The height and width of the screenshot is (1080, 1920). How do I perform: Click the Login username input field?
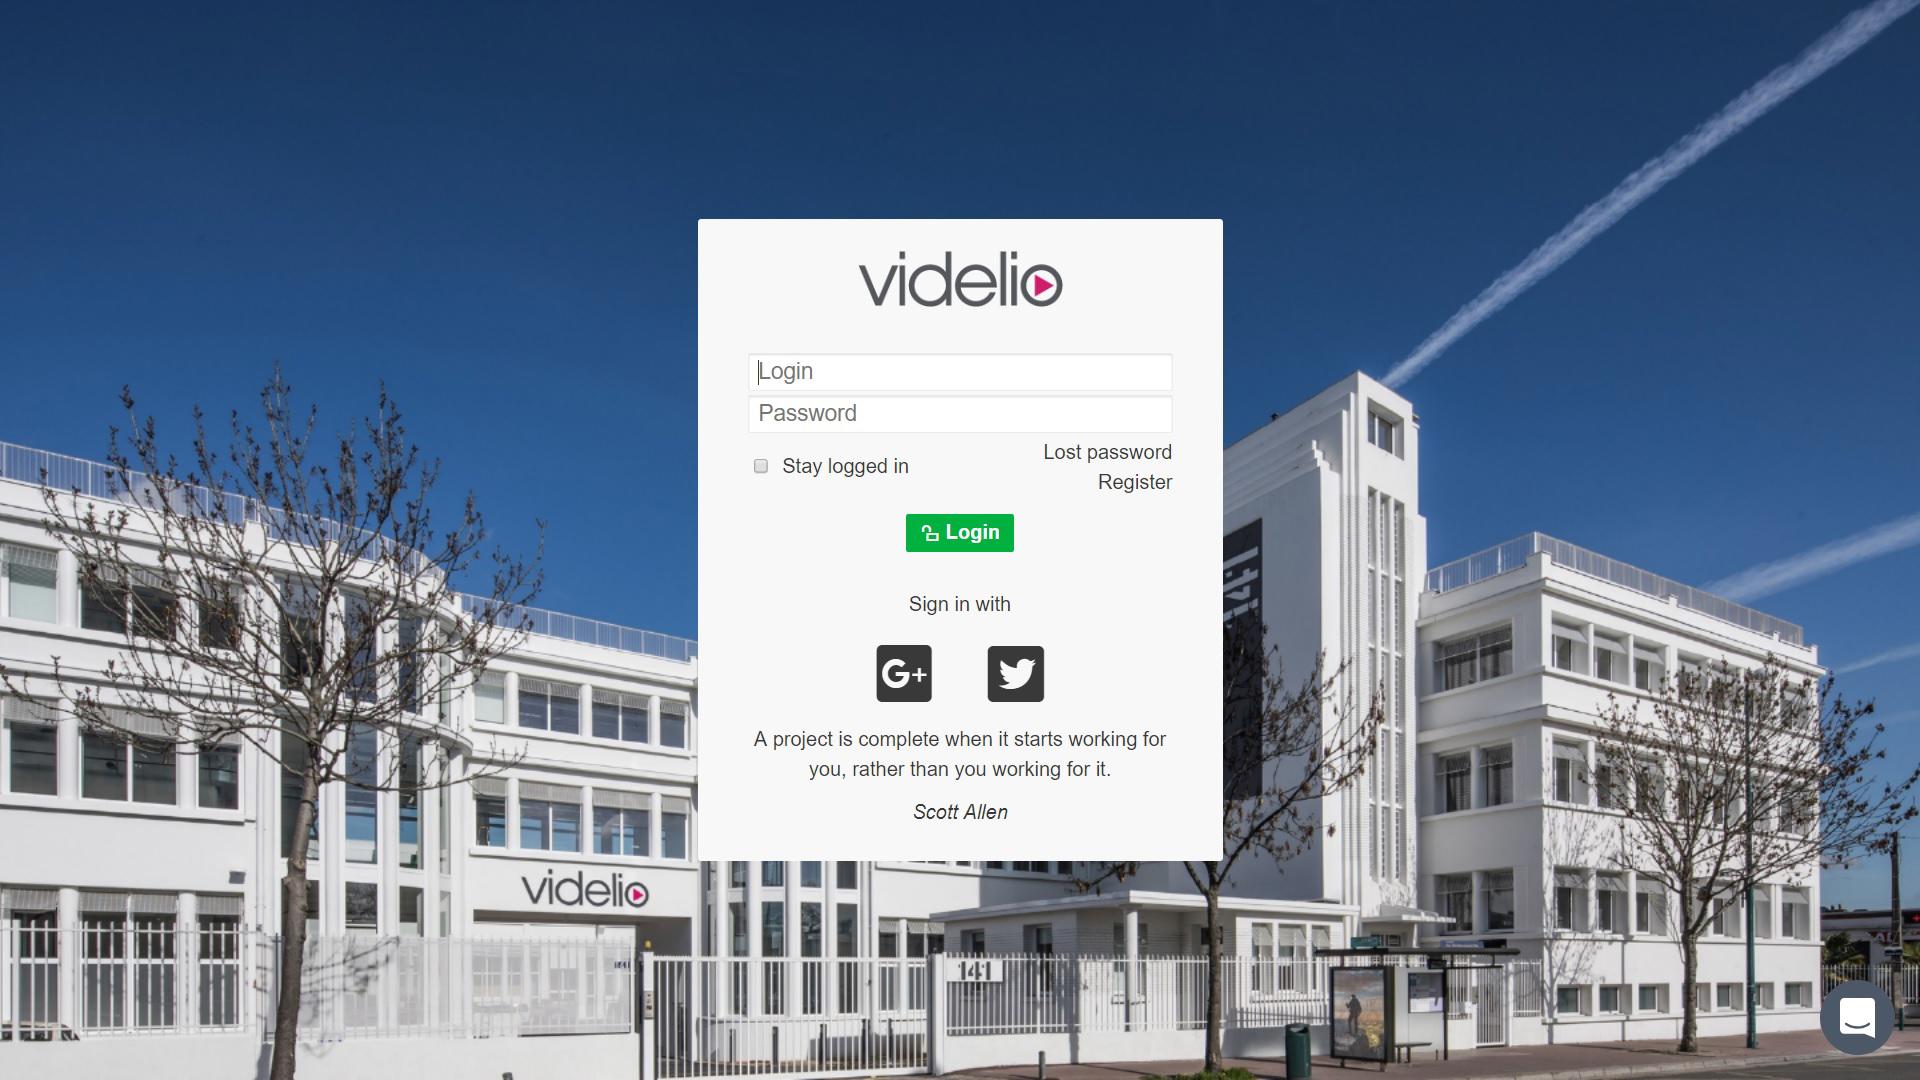tap(959, 371)
